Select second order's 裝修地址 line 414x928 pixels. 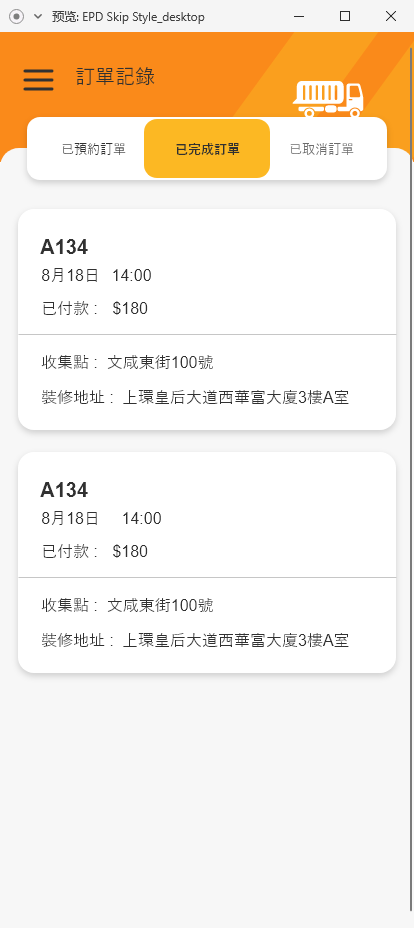(x=195, y=640)
